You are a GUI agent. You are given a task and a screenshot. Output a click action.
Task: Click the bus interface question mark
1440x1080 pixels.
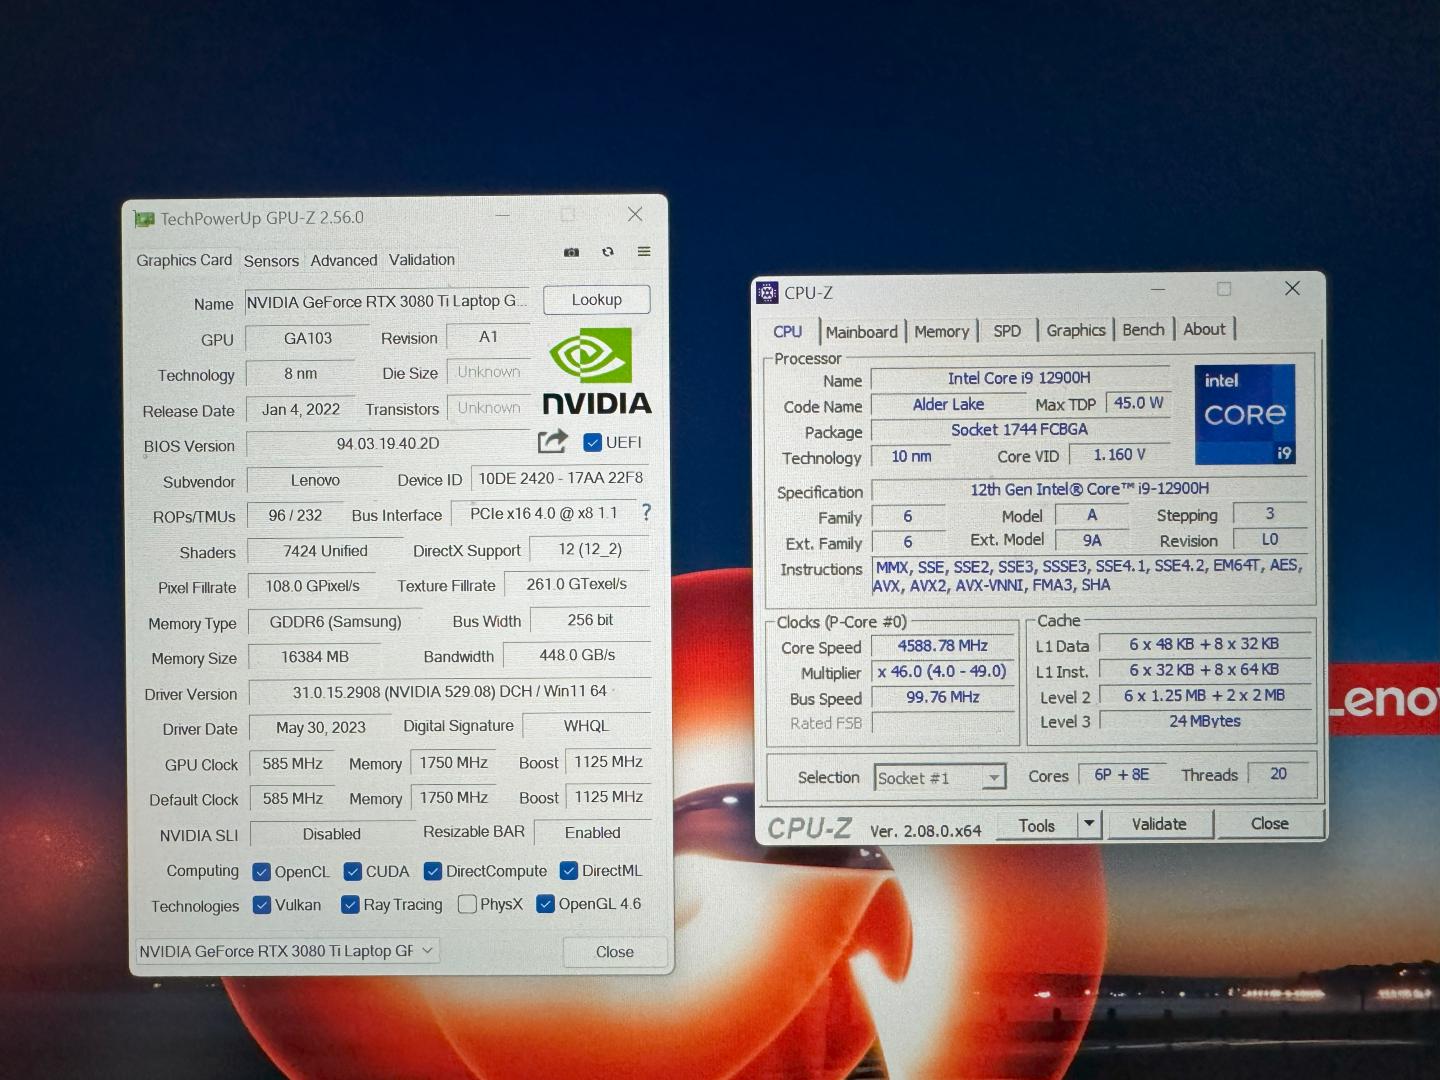point(646,512)
